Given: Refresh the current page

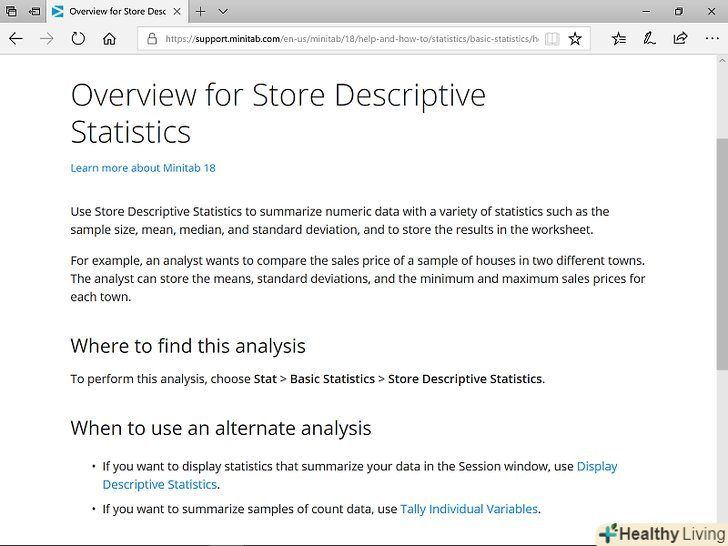Looking at the screenshot, I should pyautogui.click(x=78, y=39).
